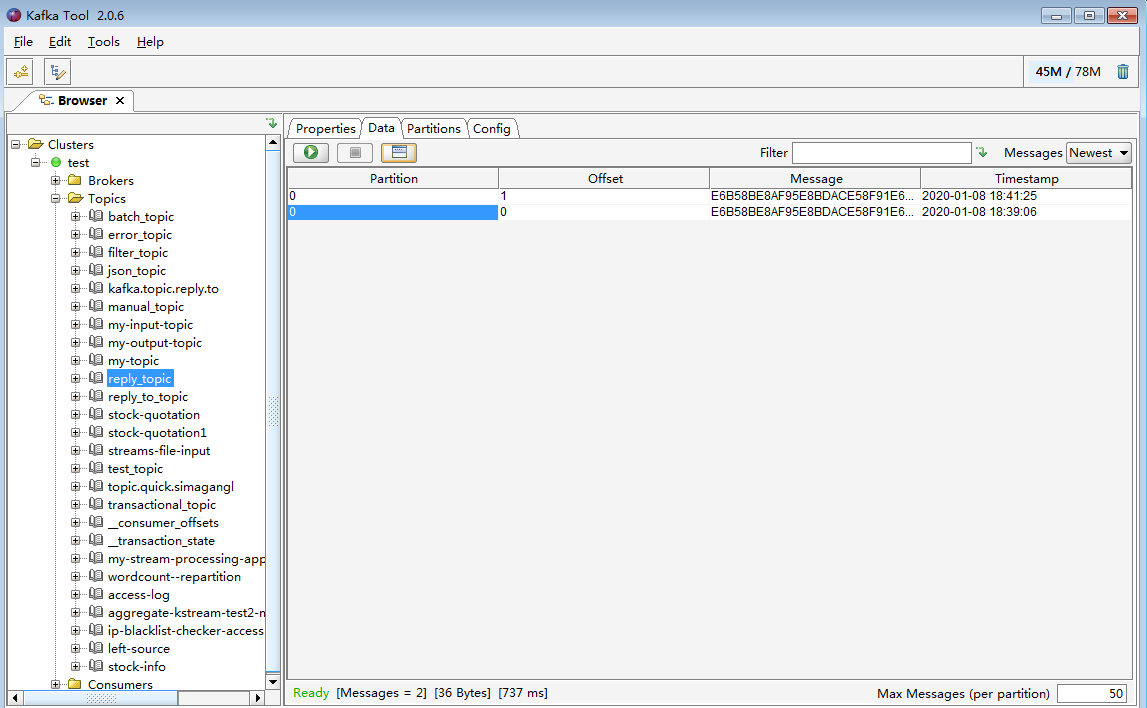Select the __consumer_offsets tree item

click(x=163, y=522)
